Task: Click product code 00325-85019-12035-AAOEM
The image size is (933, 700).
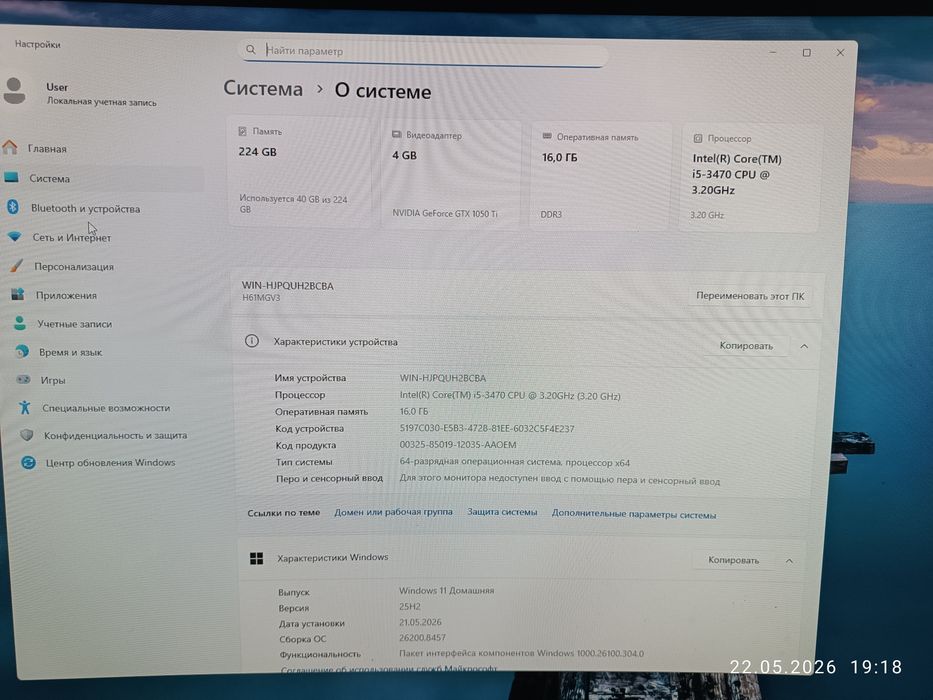Action: pyautogui.click(x=458, y=445)
